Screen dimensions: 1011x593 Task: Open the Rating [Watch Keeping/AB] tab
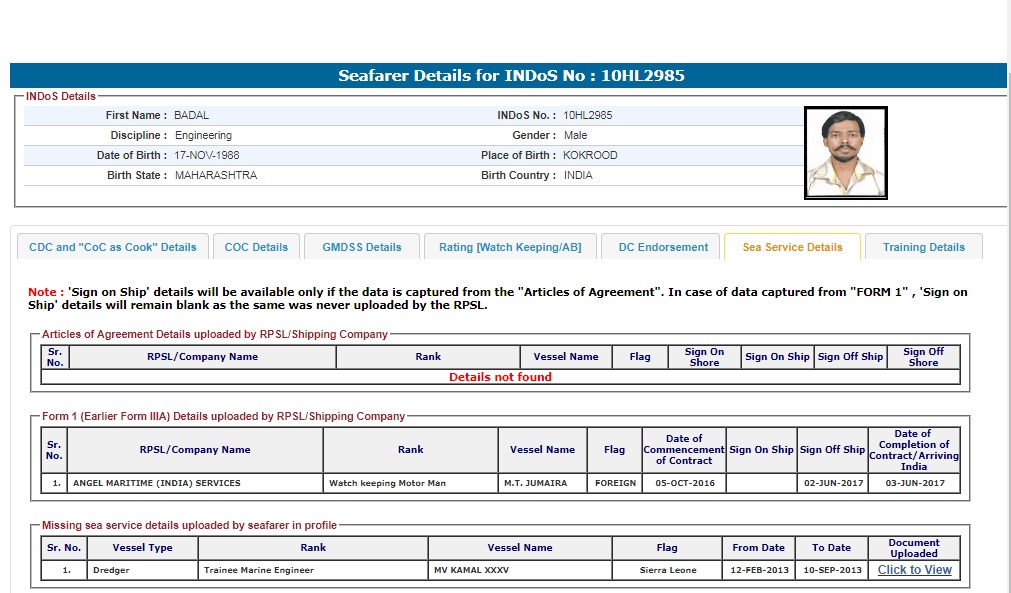510,247
